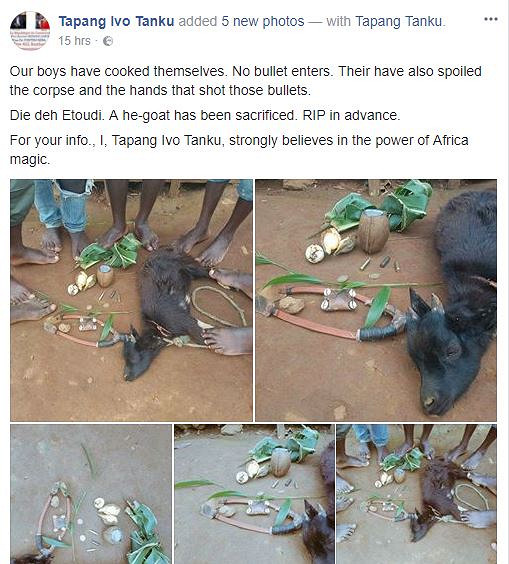Open the three-dot post options menu
Viewport: 509px width, 564px height.
491,19
